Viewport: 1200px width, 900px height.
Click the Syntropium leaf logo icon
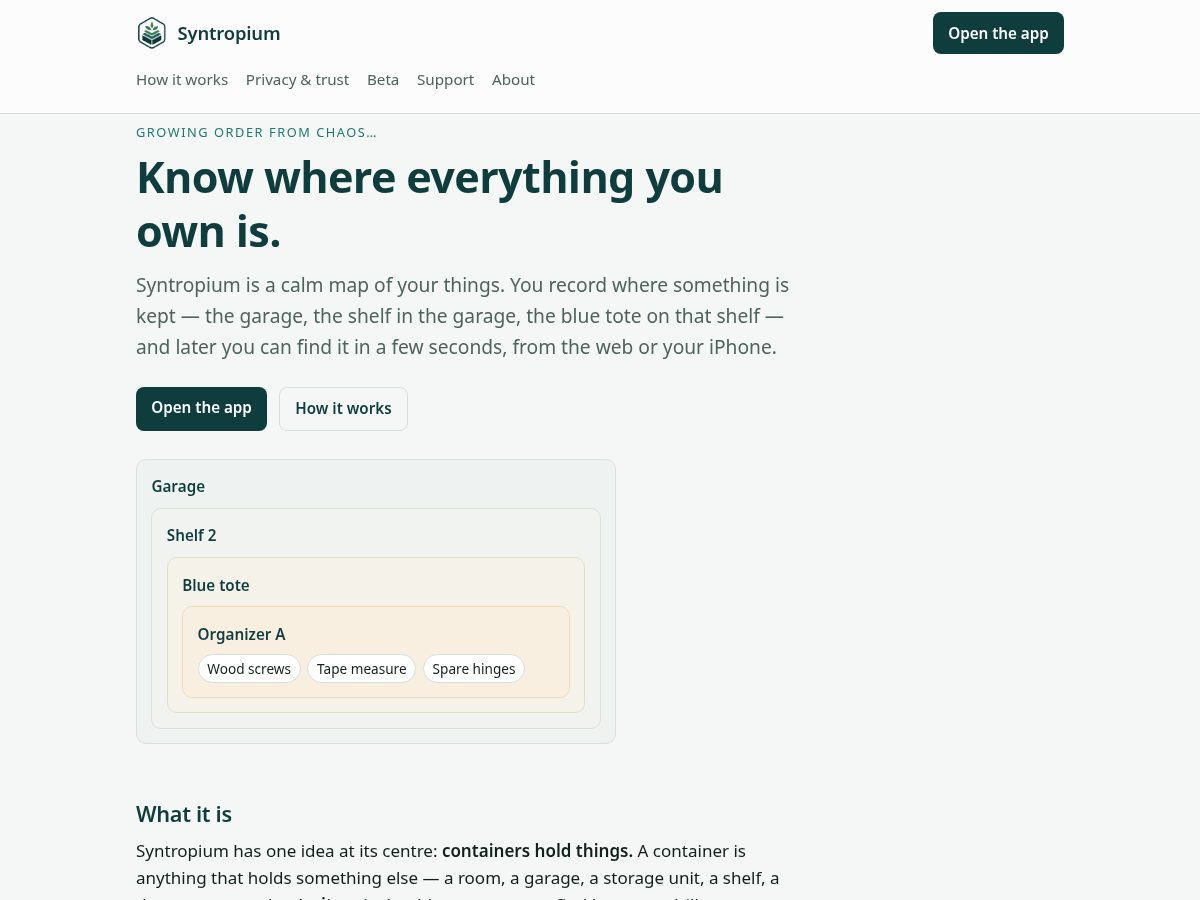[152, 33]
